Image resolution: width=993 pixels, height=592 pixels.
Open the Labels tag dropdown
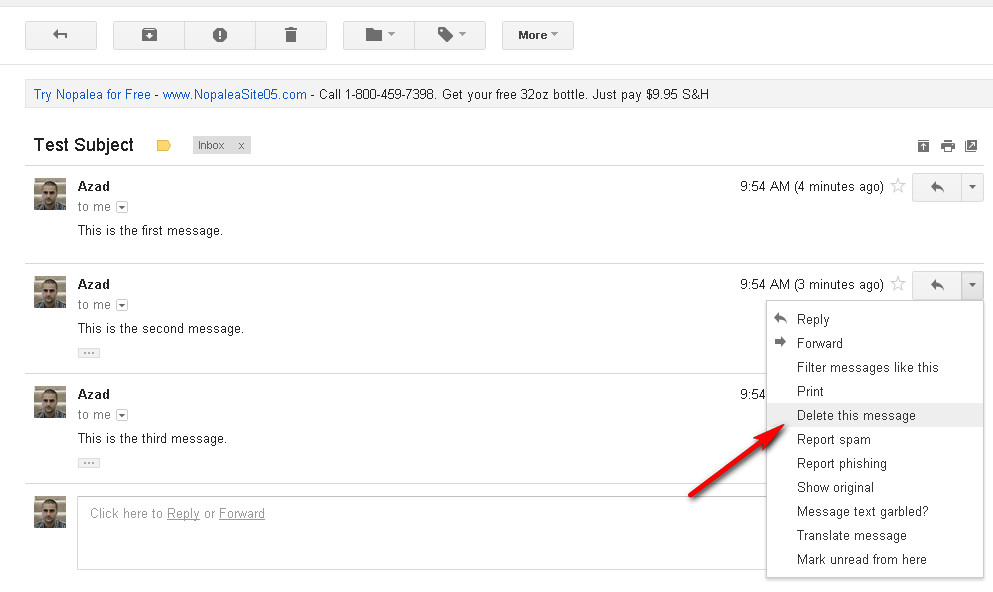[x=450, y=35]
